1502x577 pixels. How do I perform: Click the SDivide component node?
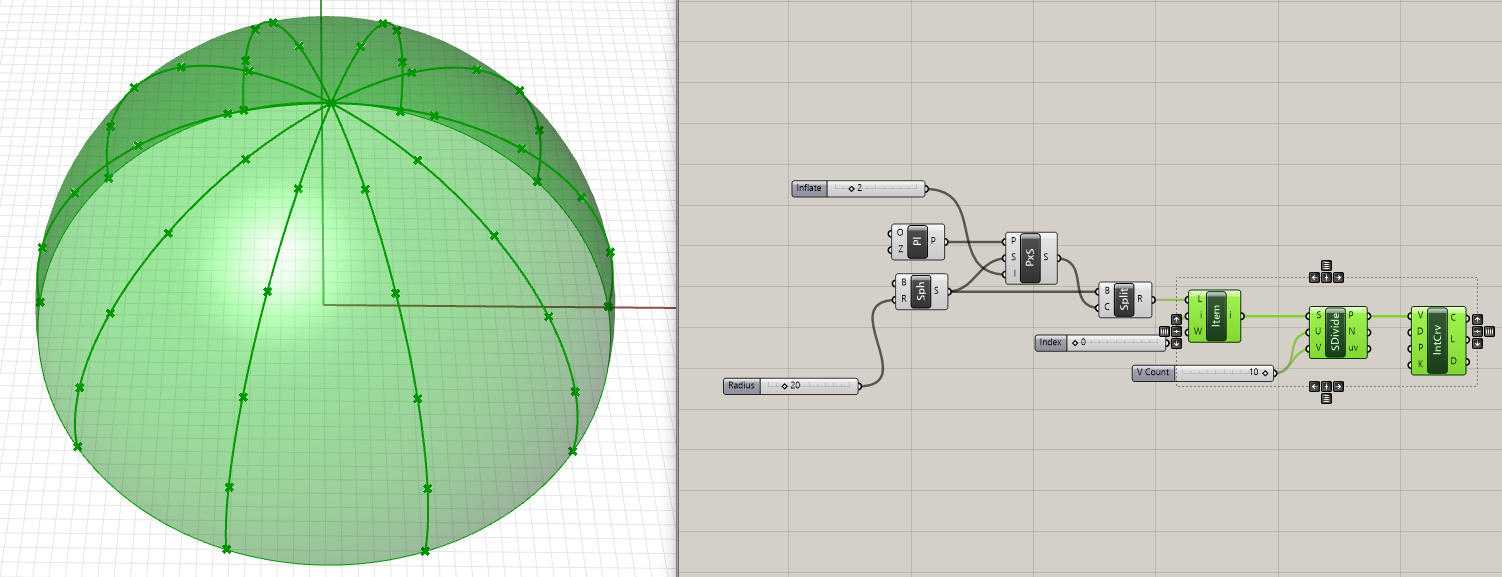coord(1335,332)
